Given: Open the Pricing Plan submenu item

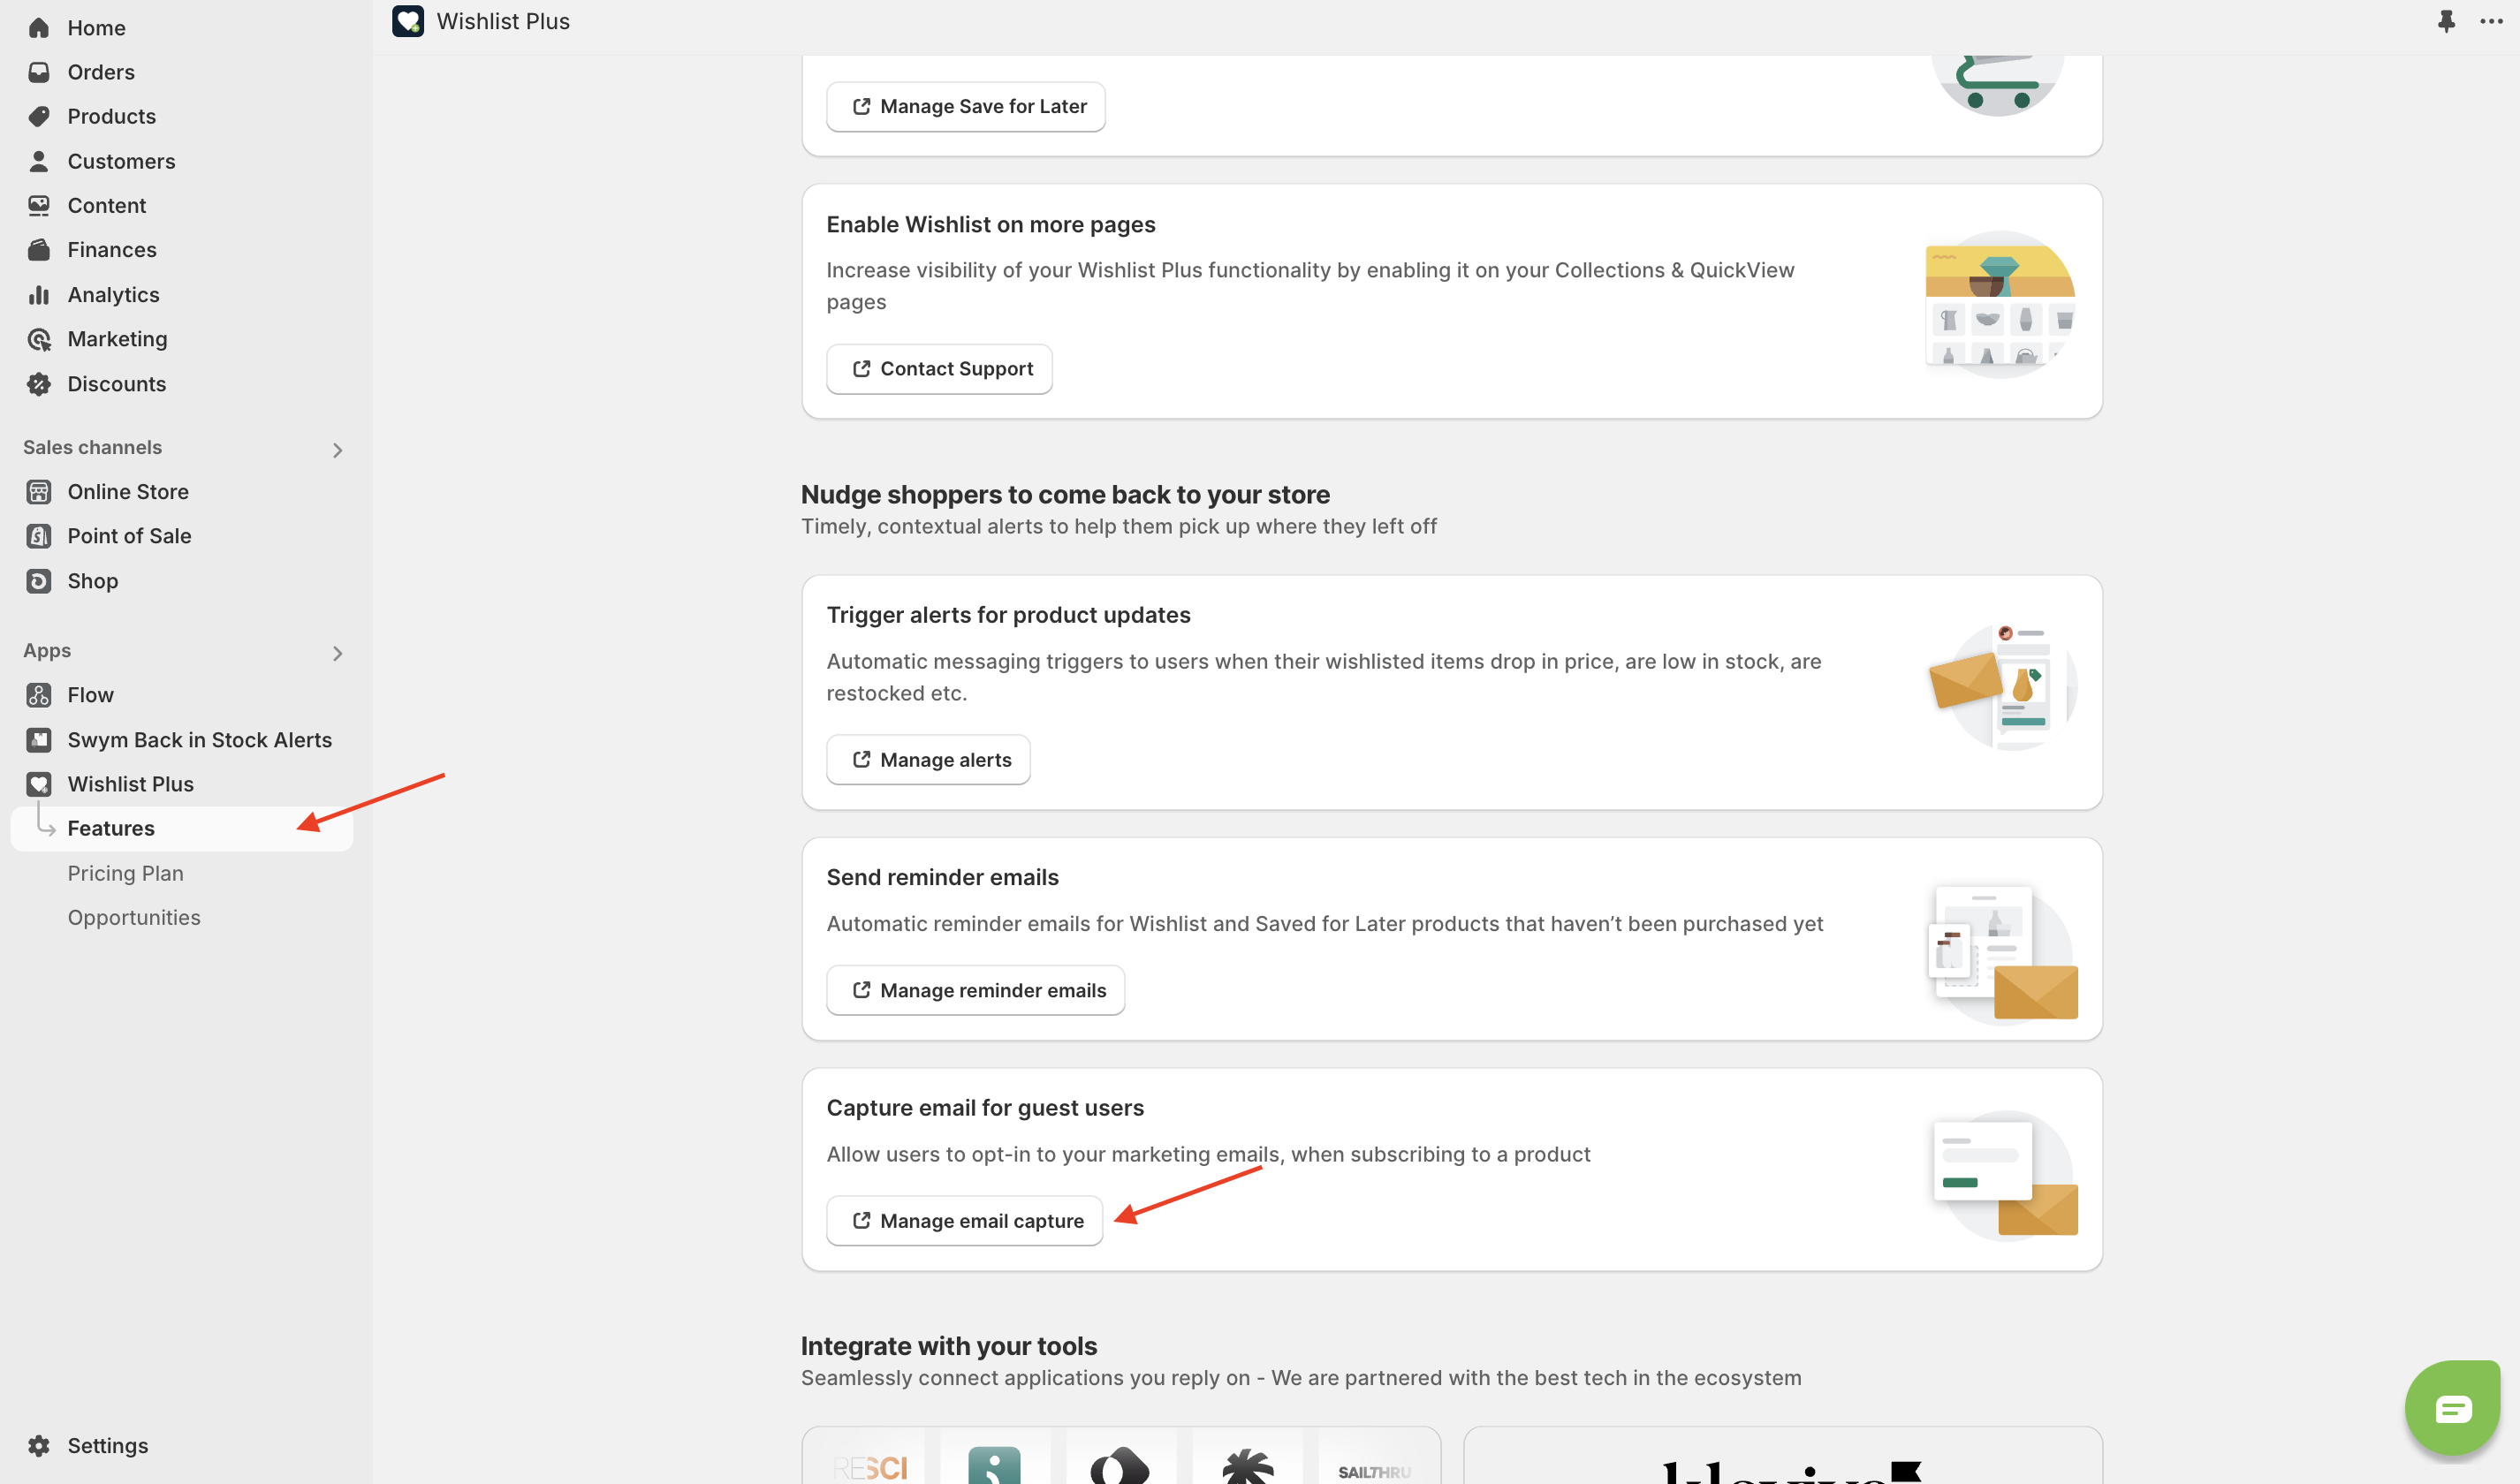Looking at the screenshot, I should 126,873.
